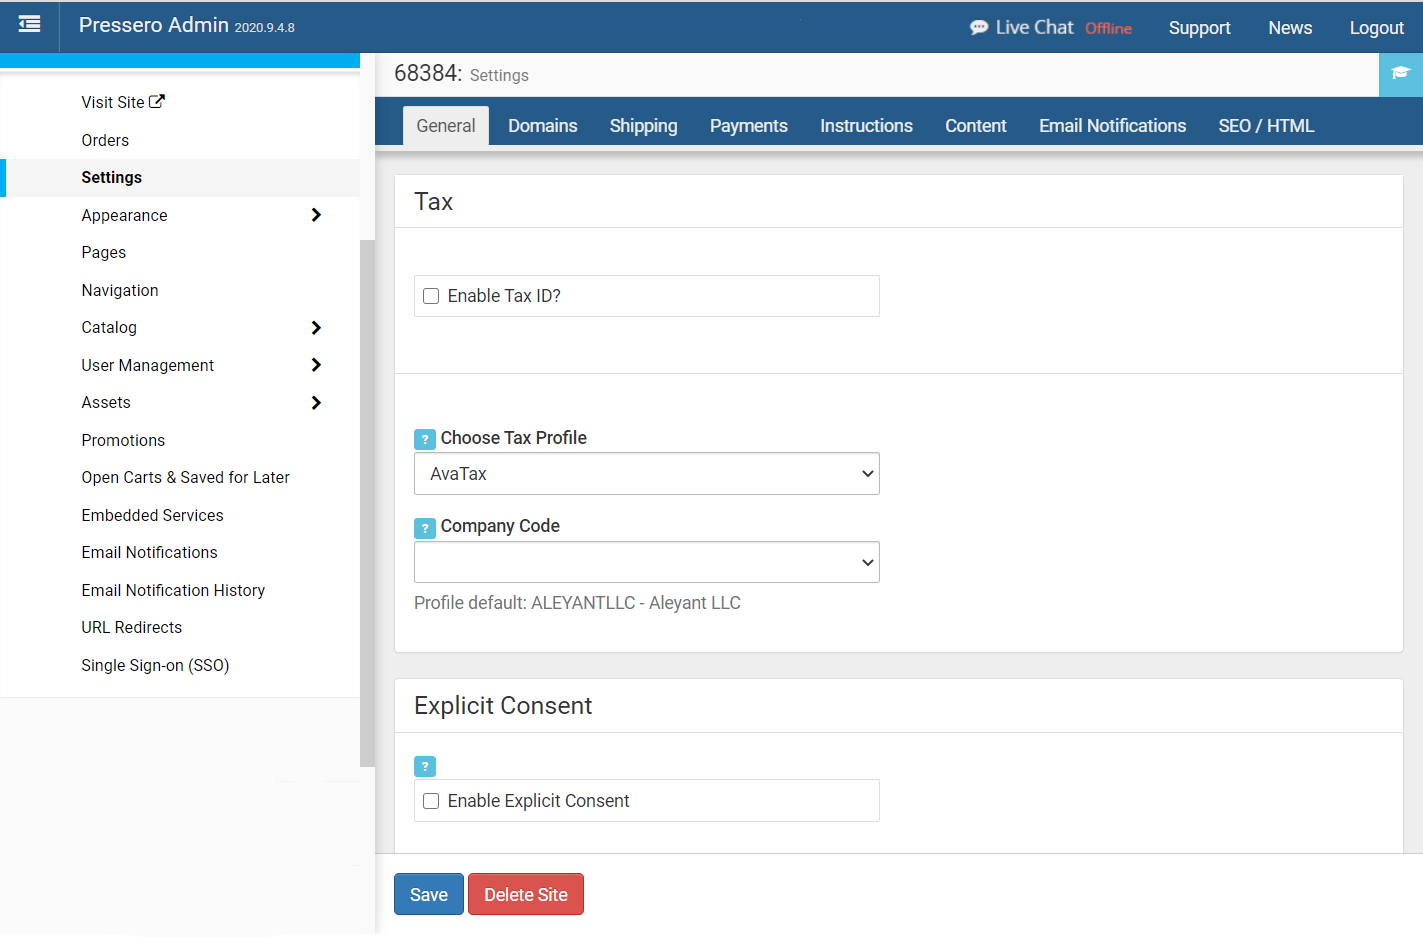Go to the Instructions tab
Image resolution: width=1423 pixels, height=937 pixels.
point(866,126)
